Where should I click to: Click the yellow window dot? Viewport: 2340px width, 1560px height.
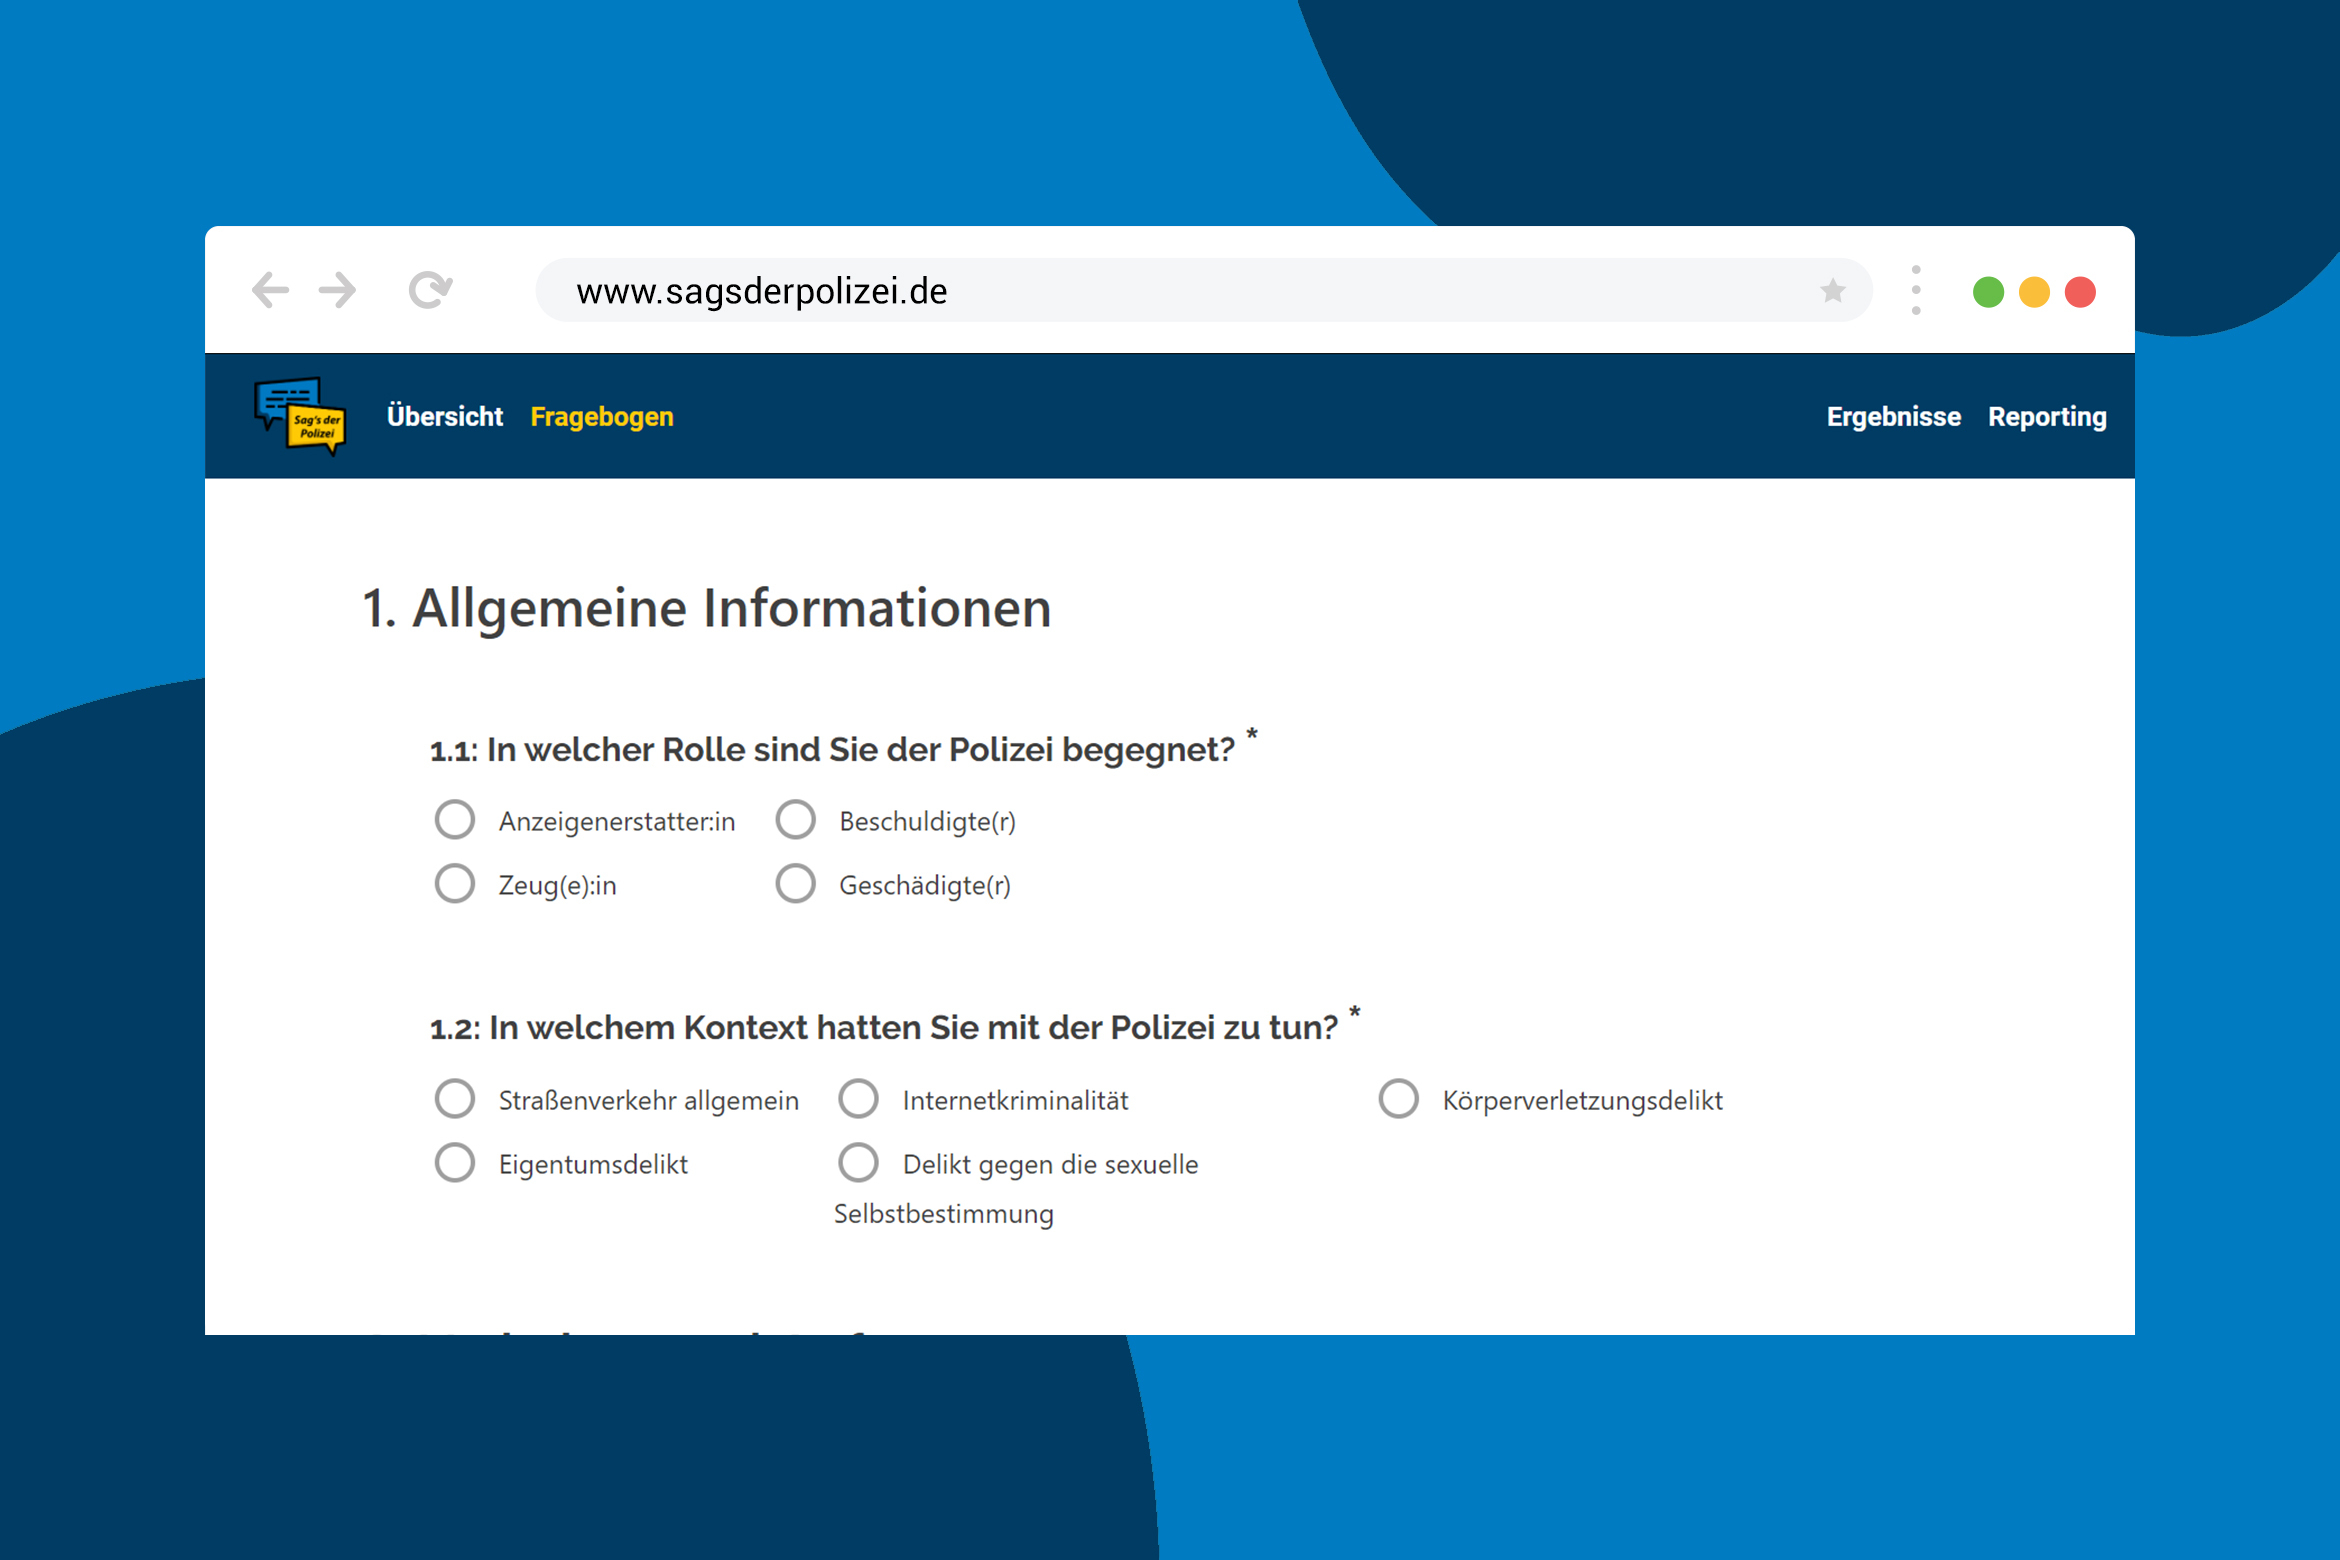click(x=2034, y=292)
